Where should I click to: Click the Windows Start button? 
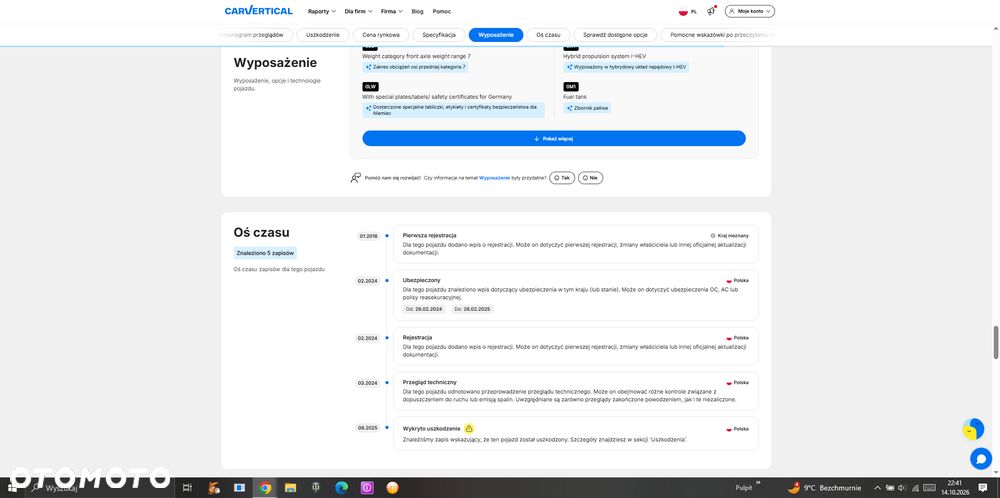(13, 488)
